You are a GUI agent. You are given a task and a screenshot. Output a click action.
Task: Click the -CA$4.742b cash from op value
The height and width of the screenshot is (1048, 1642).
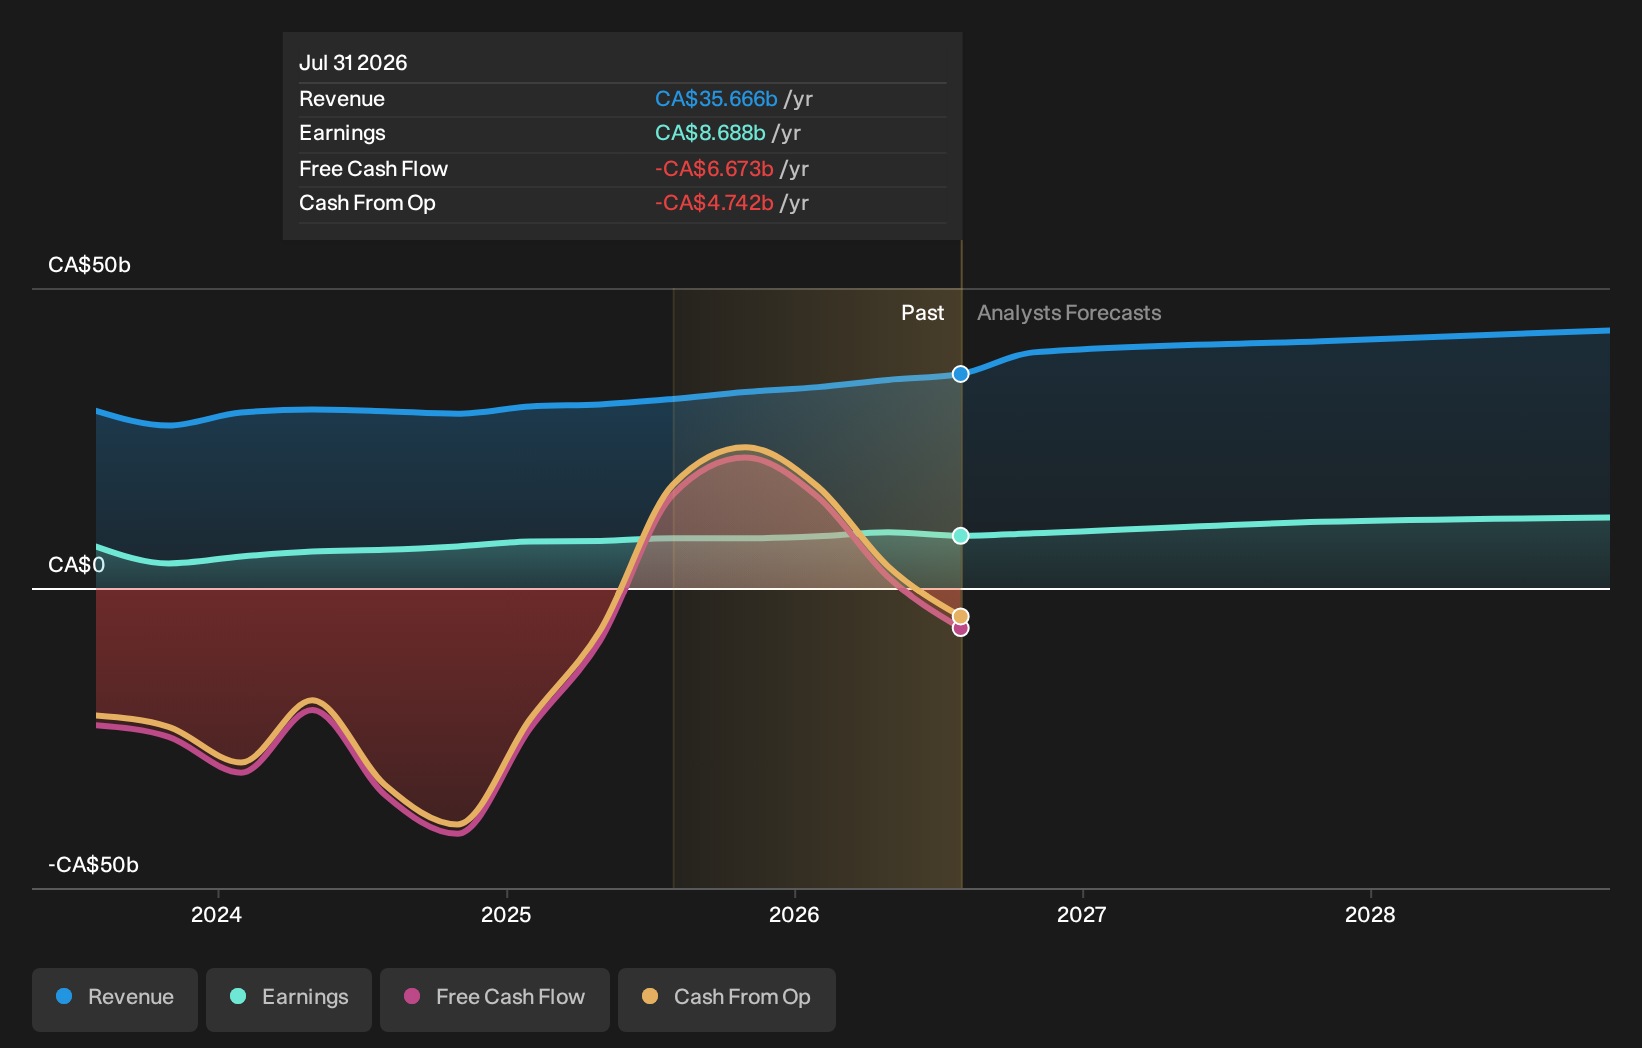click(x=714, y=203)
